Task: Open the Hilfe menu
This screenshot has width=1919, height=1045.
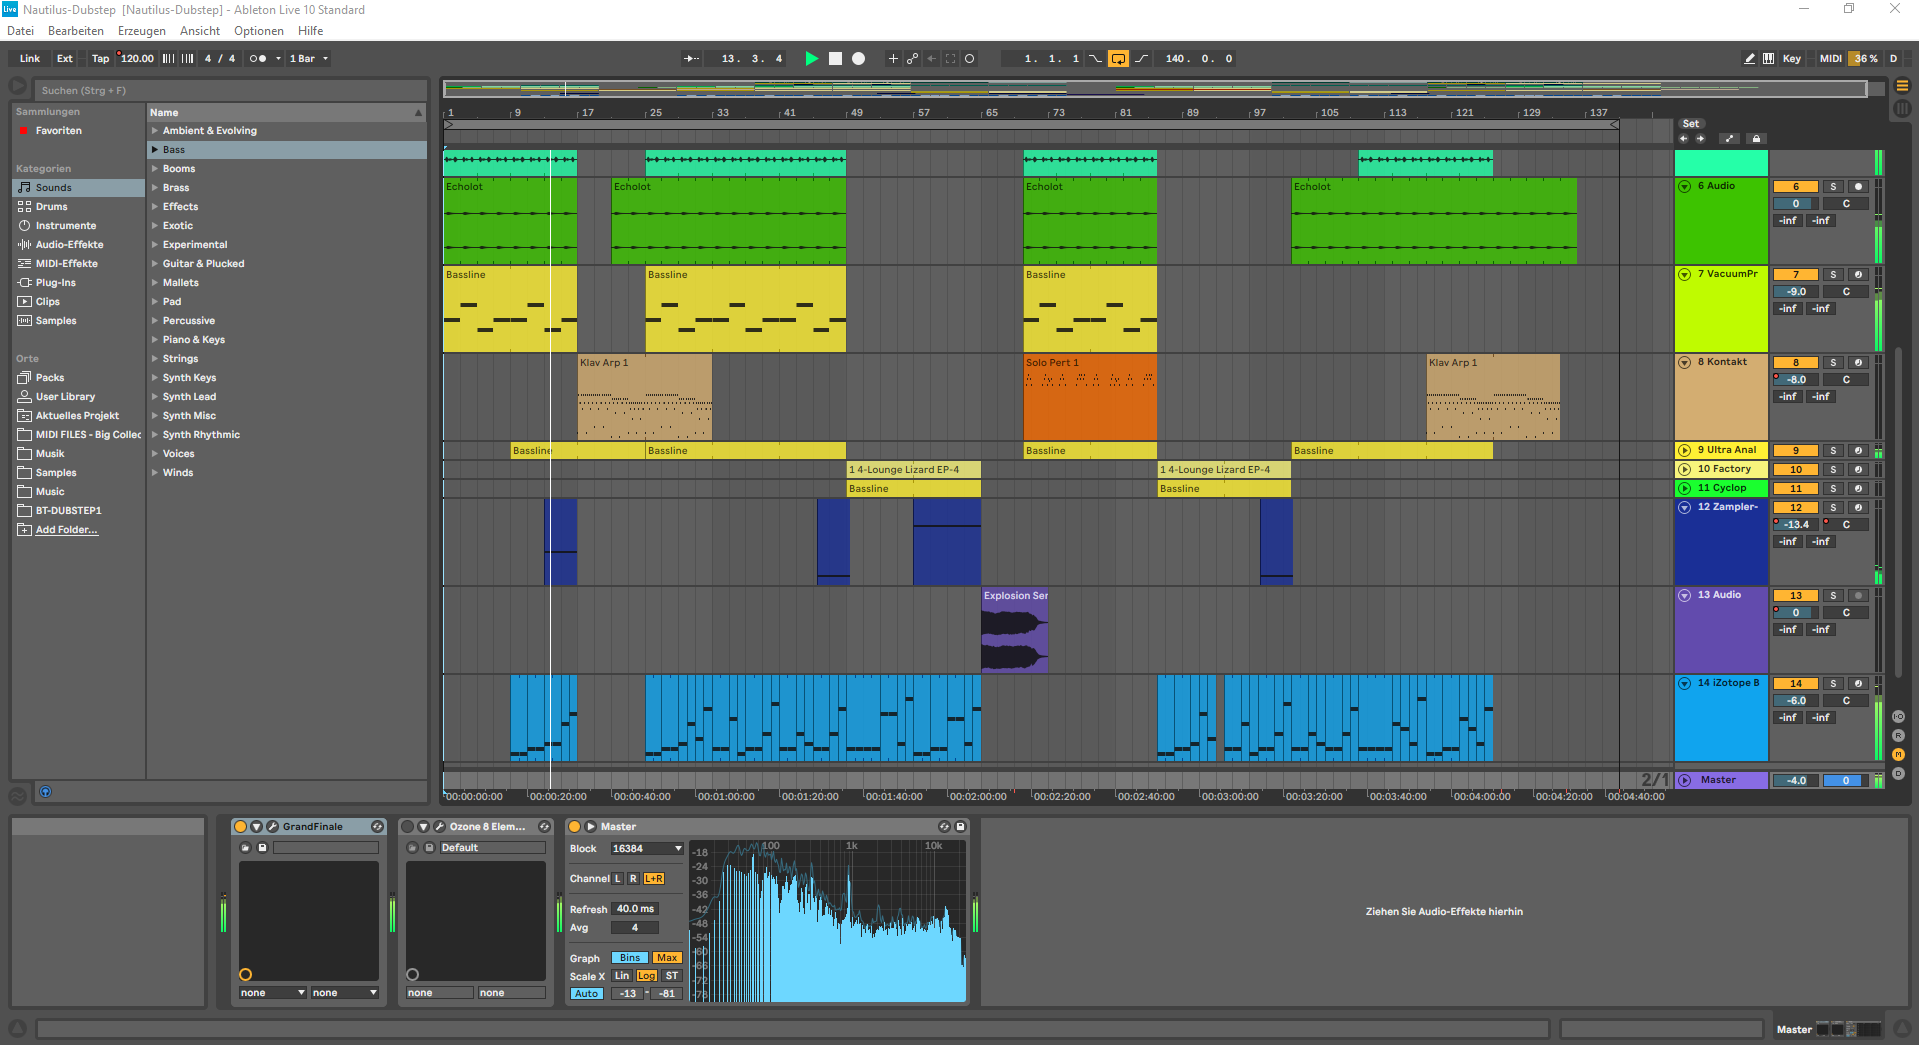Action: tap(311, 31)
